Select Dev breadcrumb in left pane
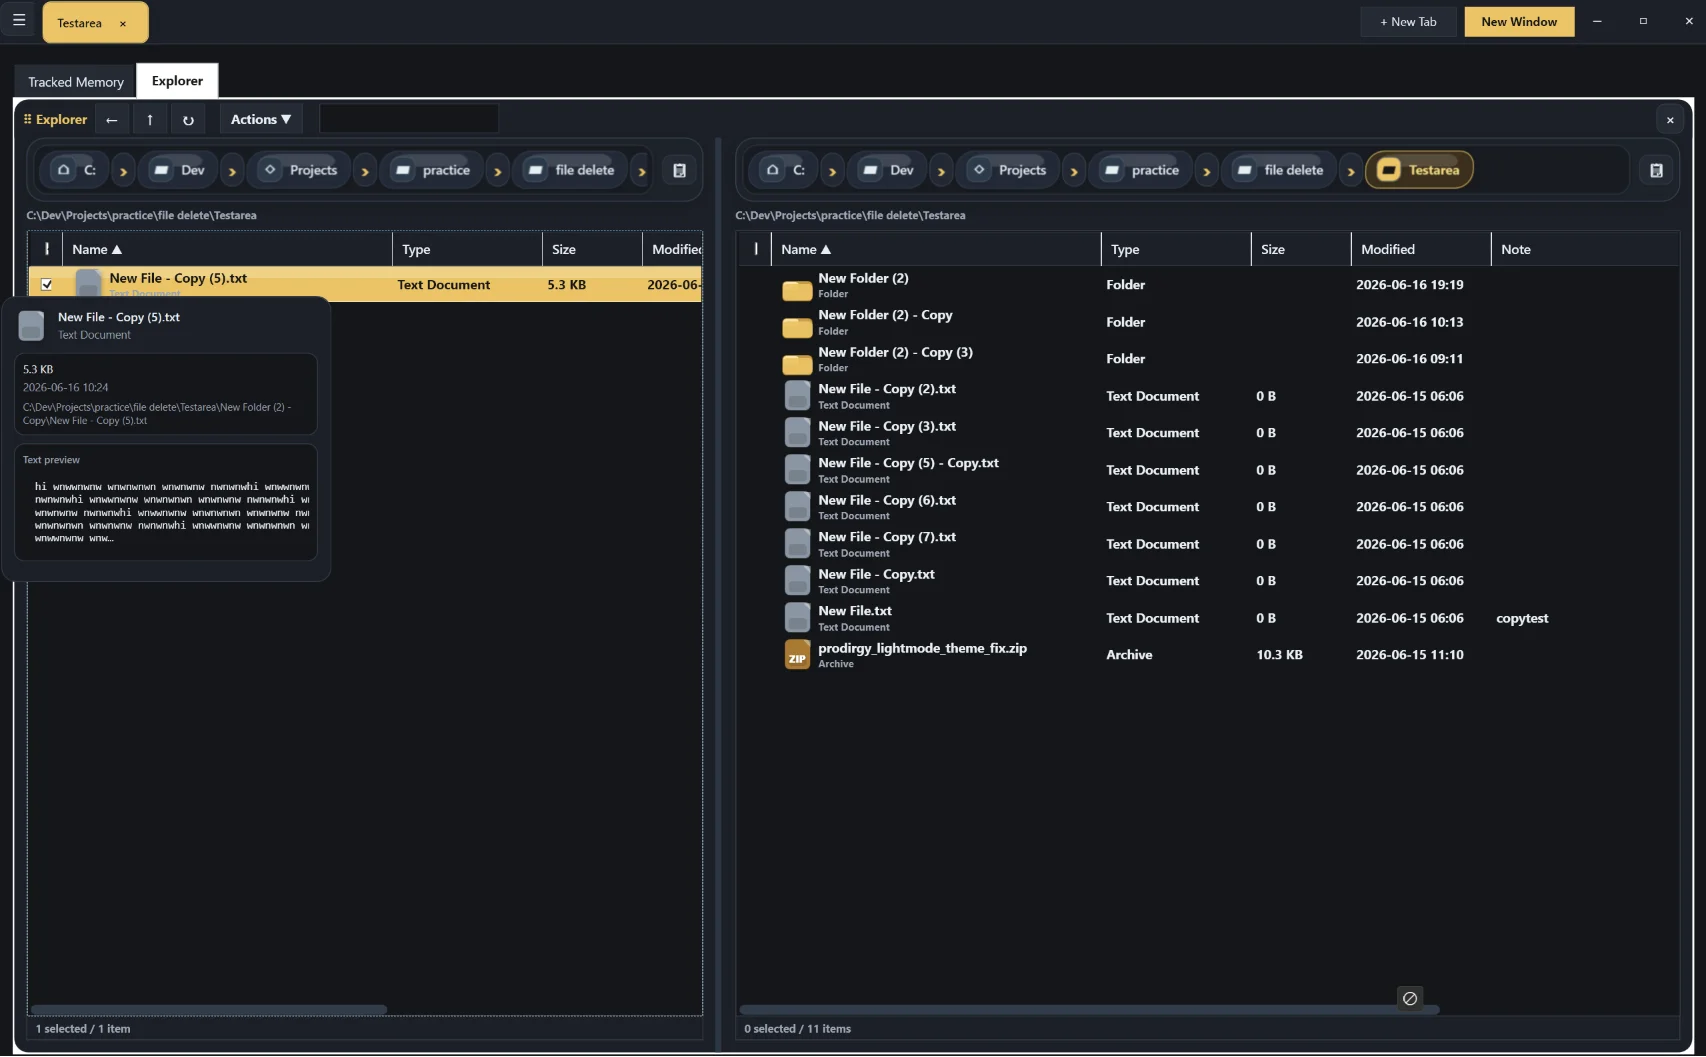This screenshot has width=1706, height=1057. pyautogui.click(x=179, y=170)
